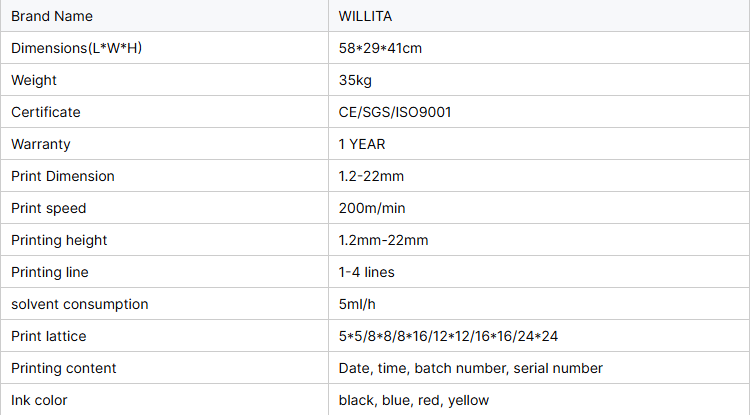753x415 pixels.
Task: Select the Brand Name label cell
Action: 51,16
